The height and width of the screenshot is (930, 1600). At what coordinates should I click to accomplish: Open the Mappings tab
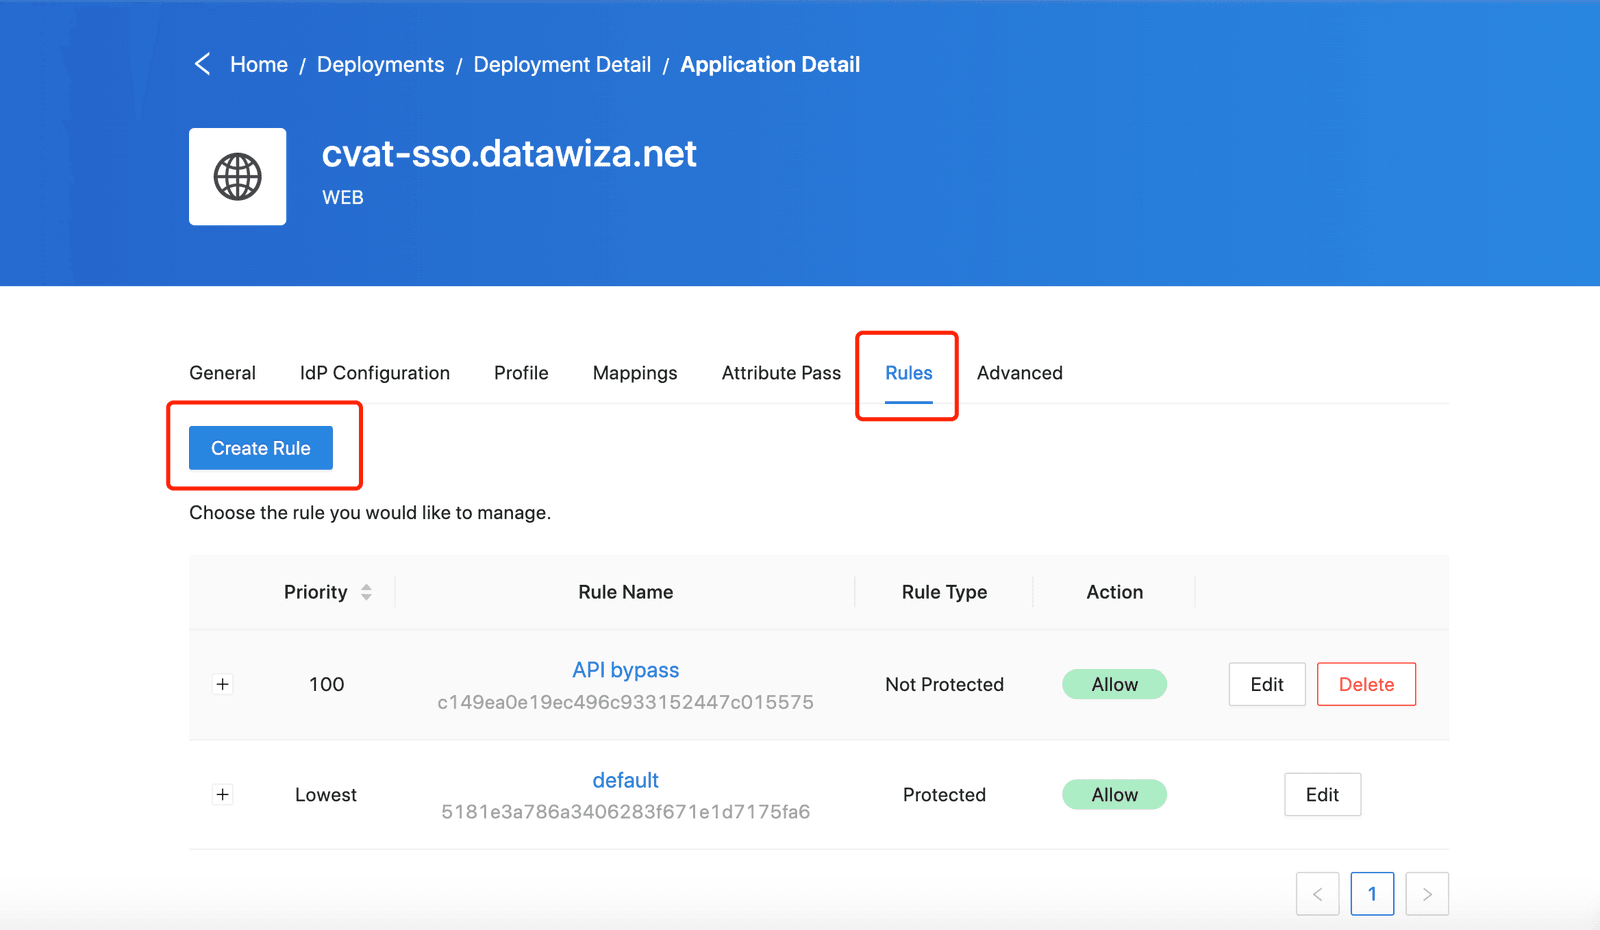tap(635, 373)
